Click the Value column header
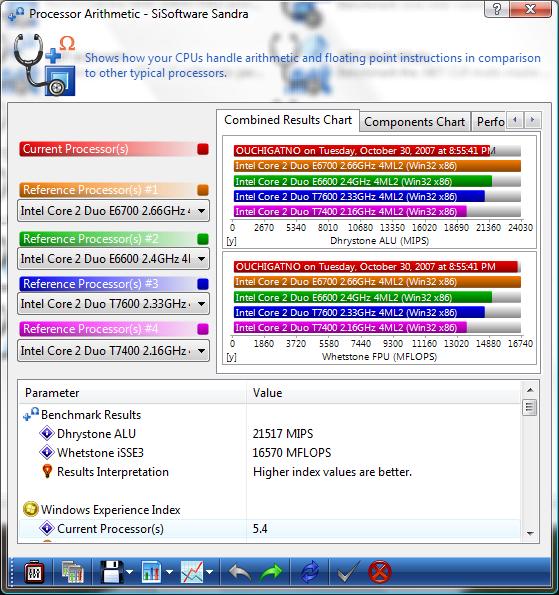This screenshot has width=559, height=595. (383, 393)
